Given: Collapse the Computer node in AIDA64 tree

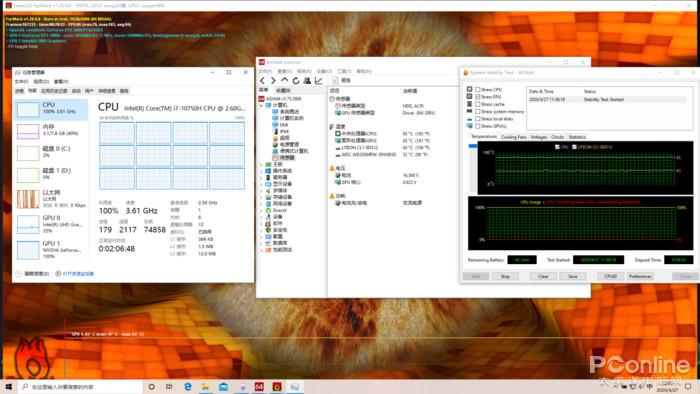Looking at the screenshot, I should (262, 105).
